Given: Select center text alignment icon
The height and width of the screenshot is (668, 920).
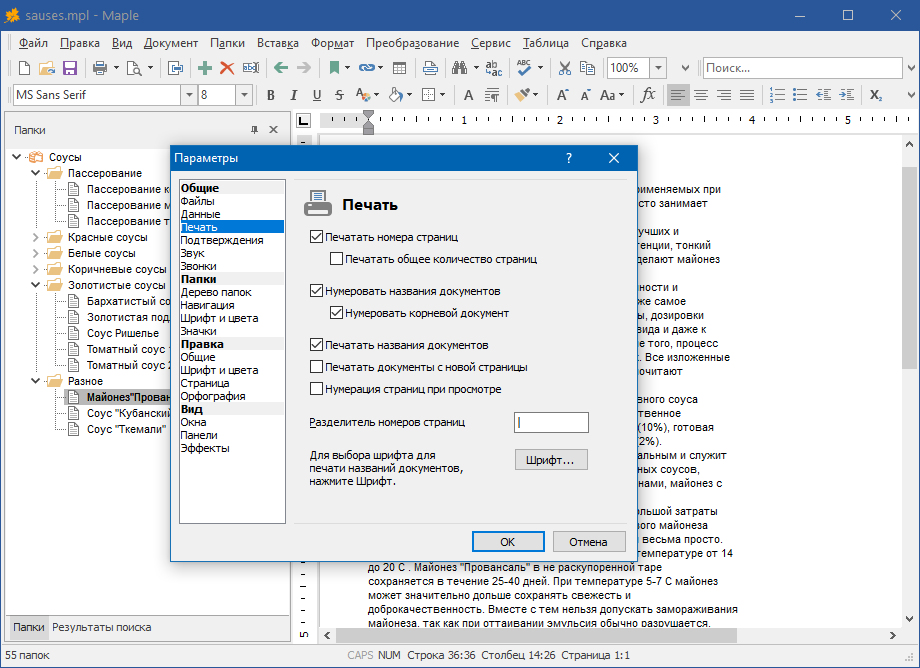Looking at the screenshot, I should (x=701, y=95).
